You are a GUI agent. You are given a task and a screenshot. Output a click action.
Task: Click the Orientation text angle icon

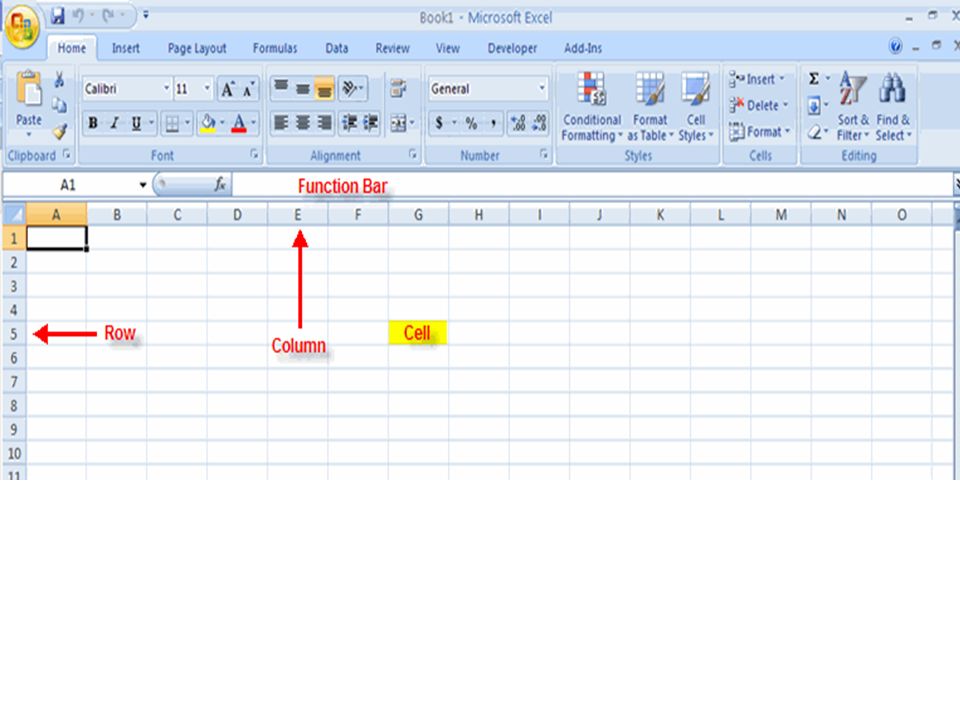tap(350, 89)
